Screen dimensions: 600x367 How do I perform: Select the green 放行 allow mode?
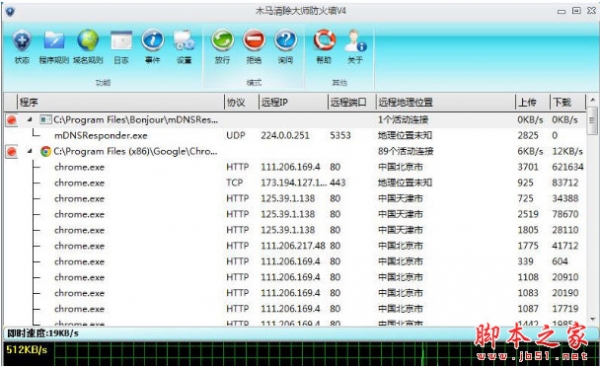222,40
